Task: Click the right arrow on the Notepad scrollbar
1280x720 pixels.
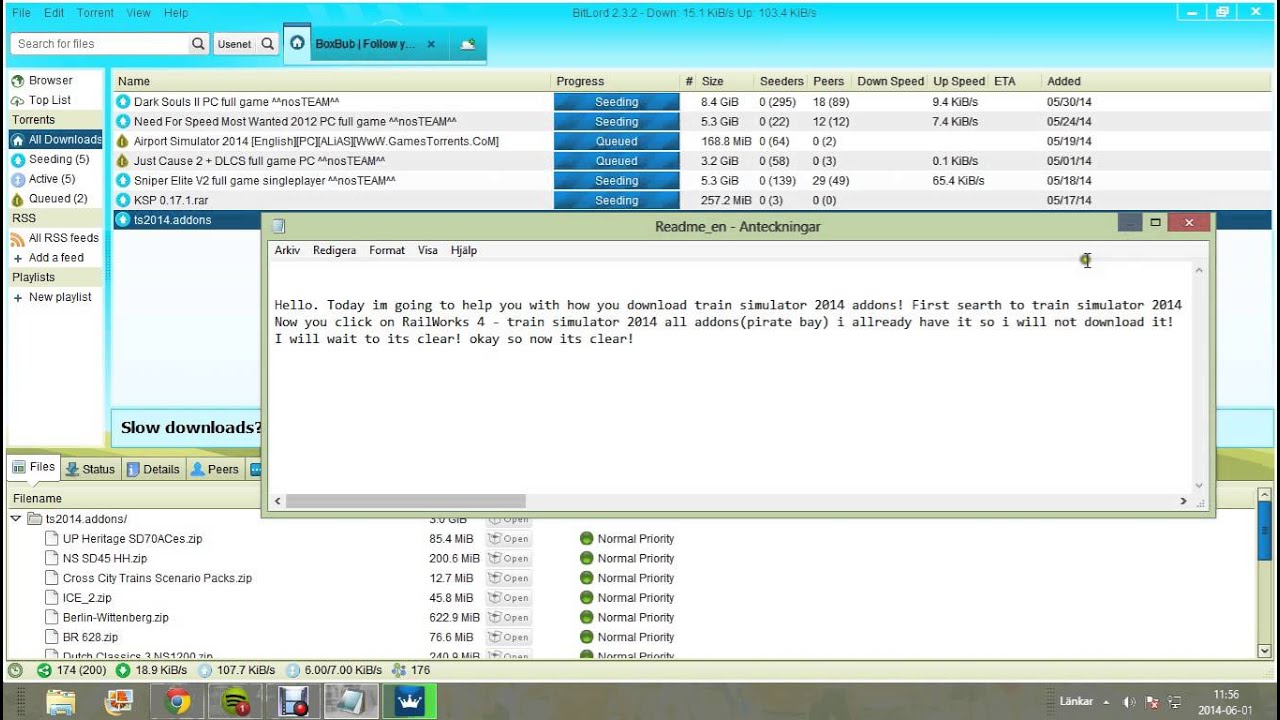Action: [1183, 501]
